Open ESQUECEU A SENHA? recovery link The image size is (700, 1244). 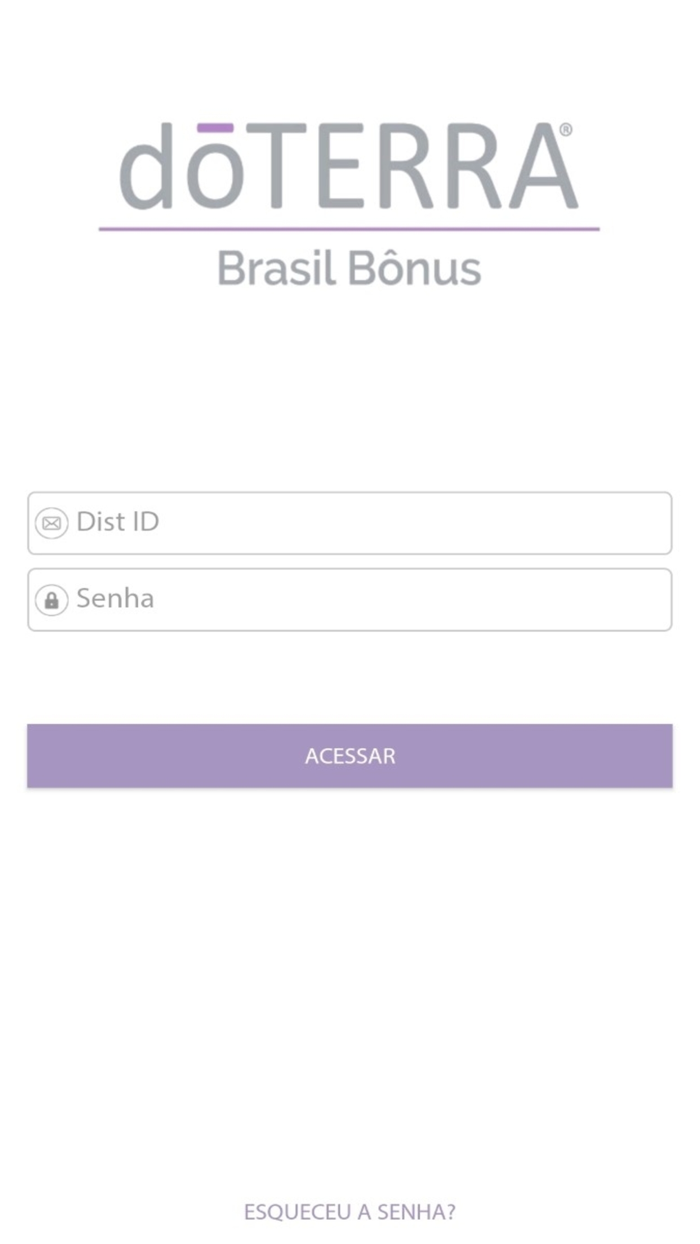click(348, 1211)
